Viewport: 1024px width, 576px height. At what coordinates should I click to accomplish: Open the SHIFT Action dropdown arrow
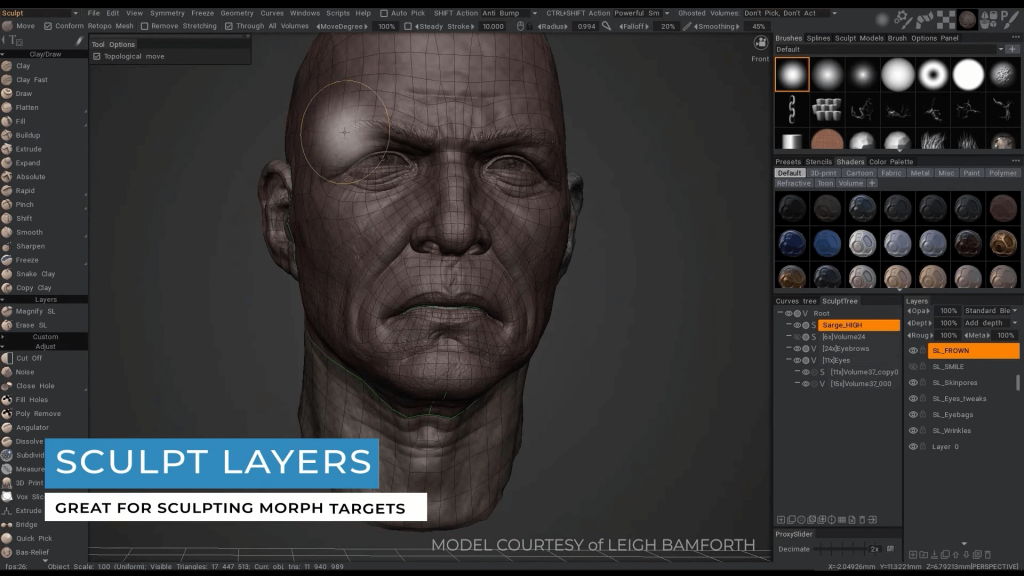534,13
